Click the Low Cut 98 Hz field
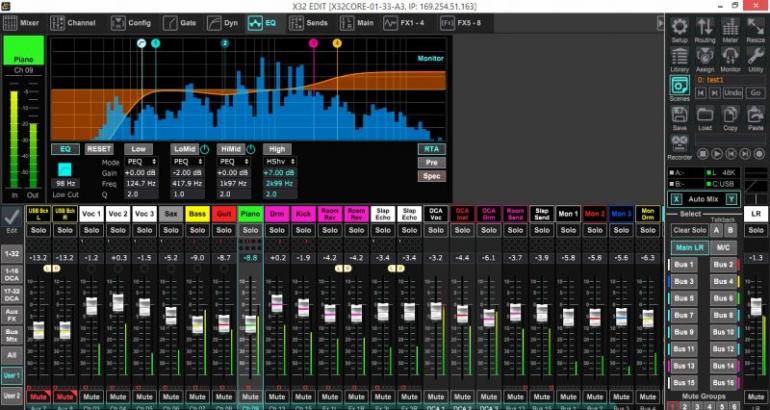This screenshot has width=770, height=410. (x=65, y=184)
